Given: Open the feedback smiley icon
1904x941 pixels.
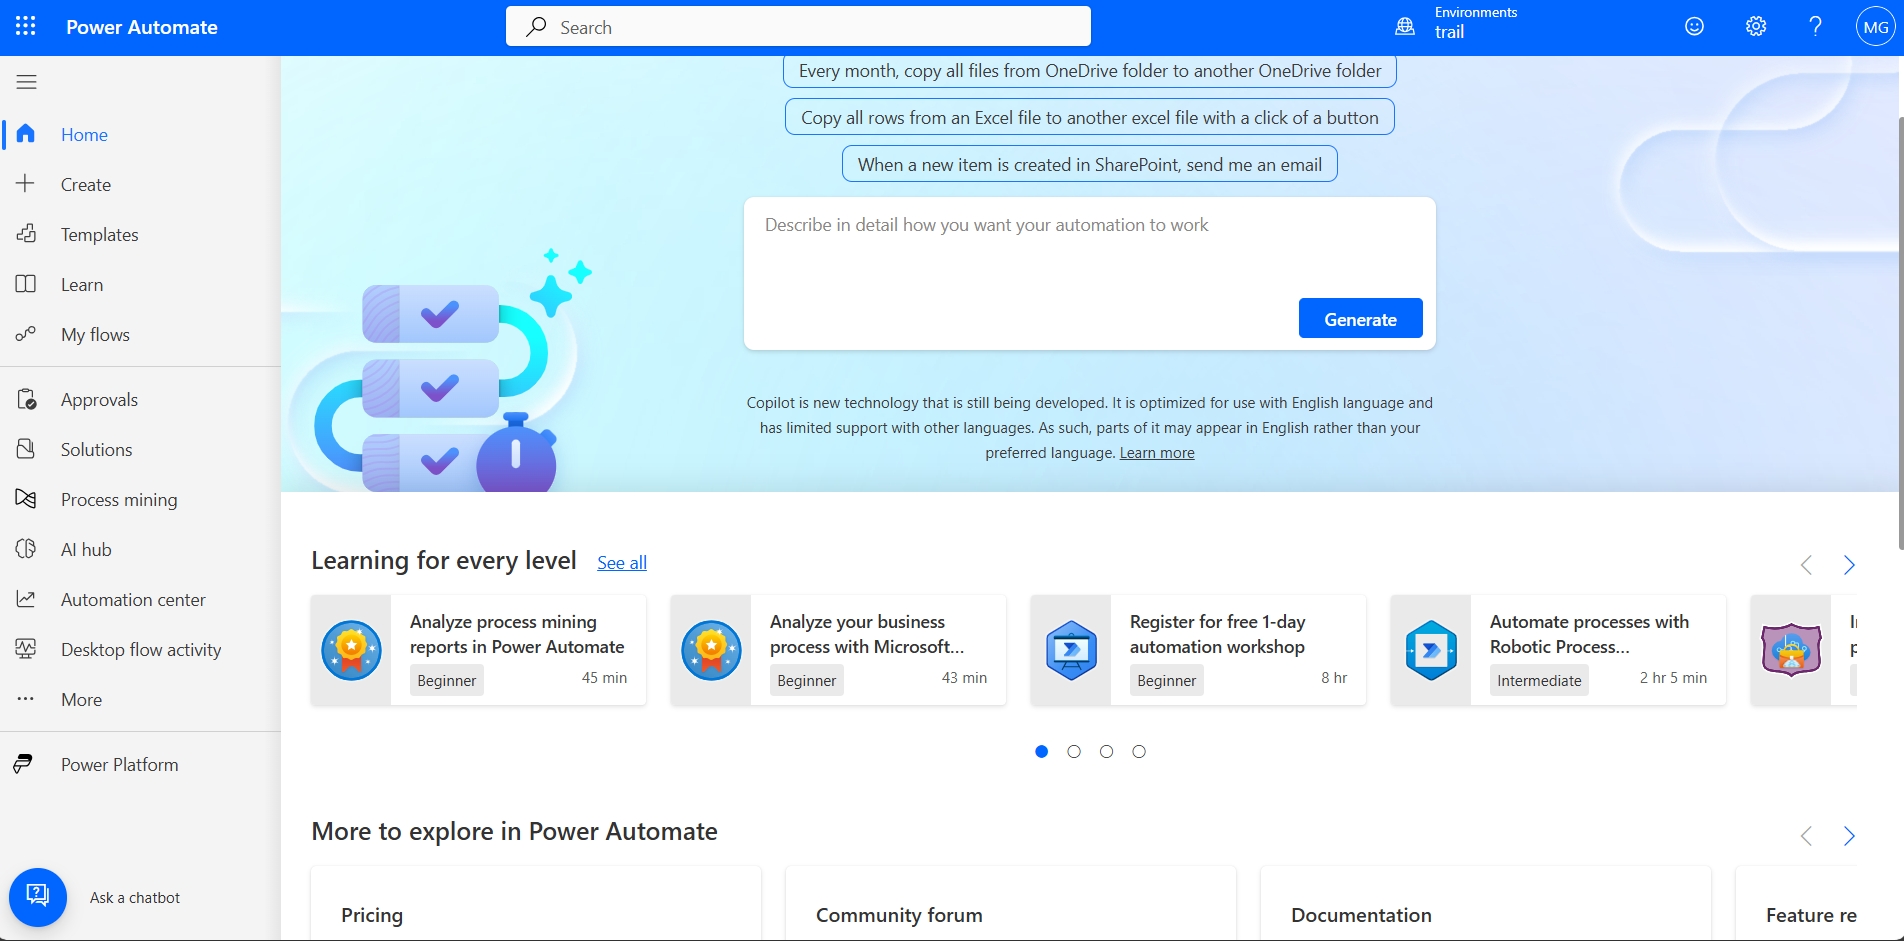Looking at the screenshot, I should [x=1694, y=27].
